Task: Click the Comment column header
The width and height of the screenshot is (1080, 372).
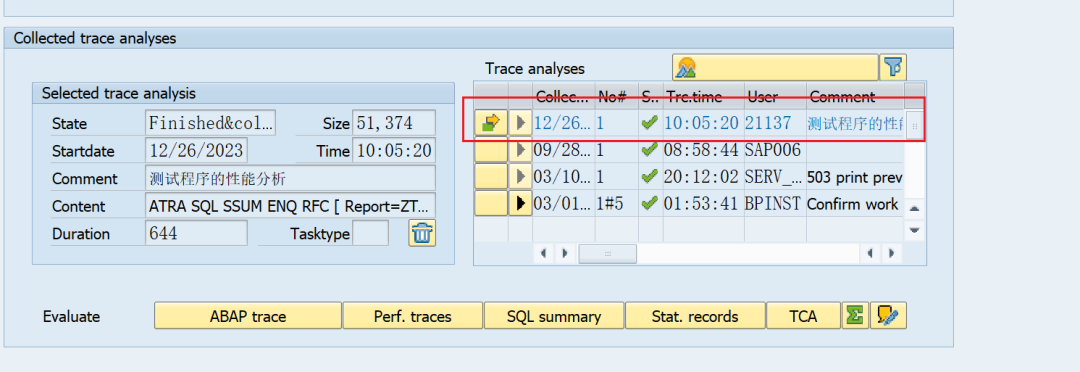Action: coord(854,96)
